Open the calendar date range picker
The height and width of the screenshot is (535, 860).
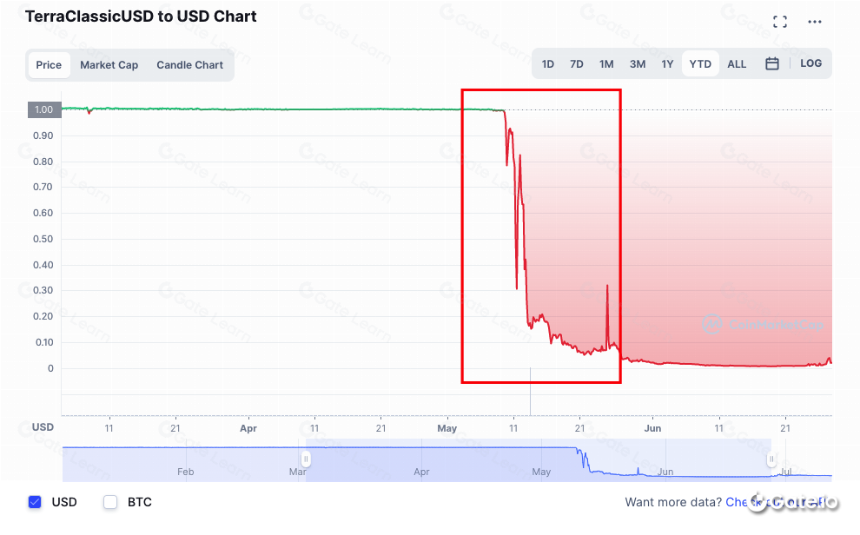(772, 64)
